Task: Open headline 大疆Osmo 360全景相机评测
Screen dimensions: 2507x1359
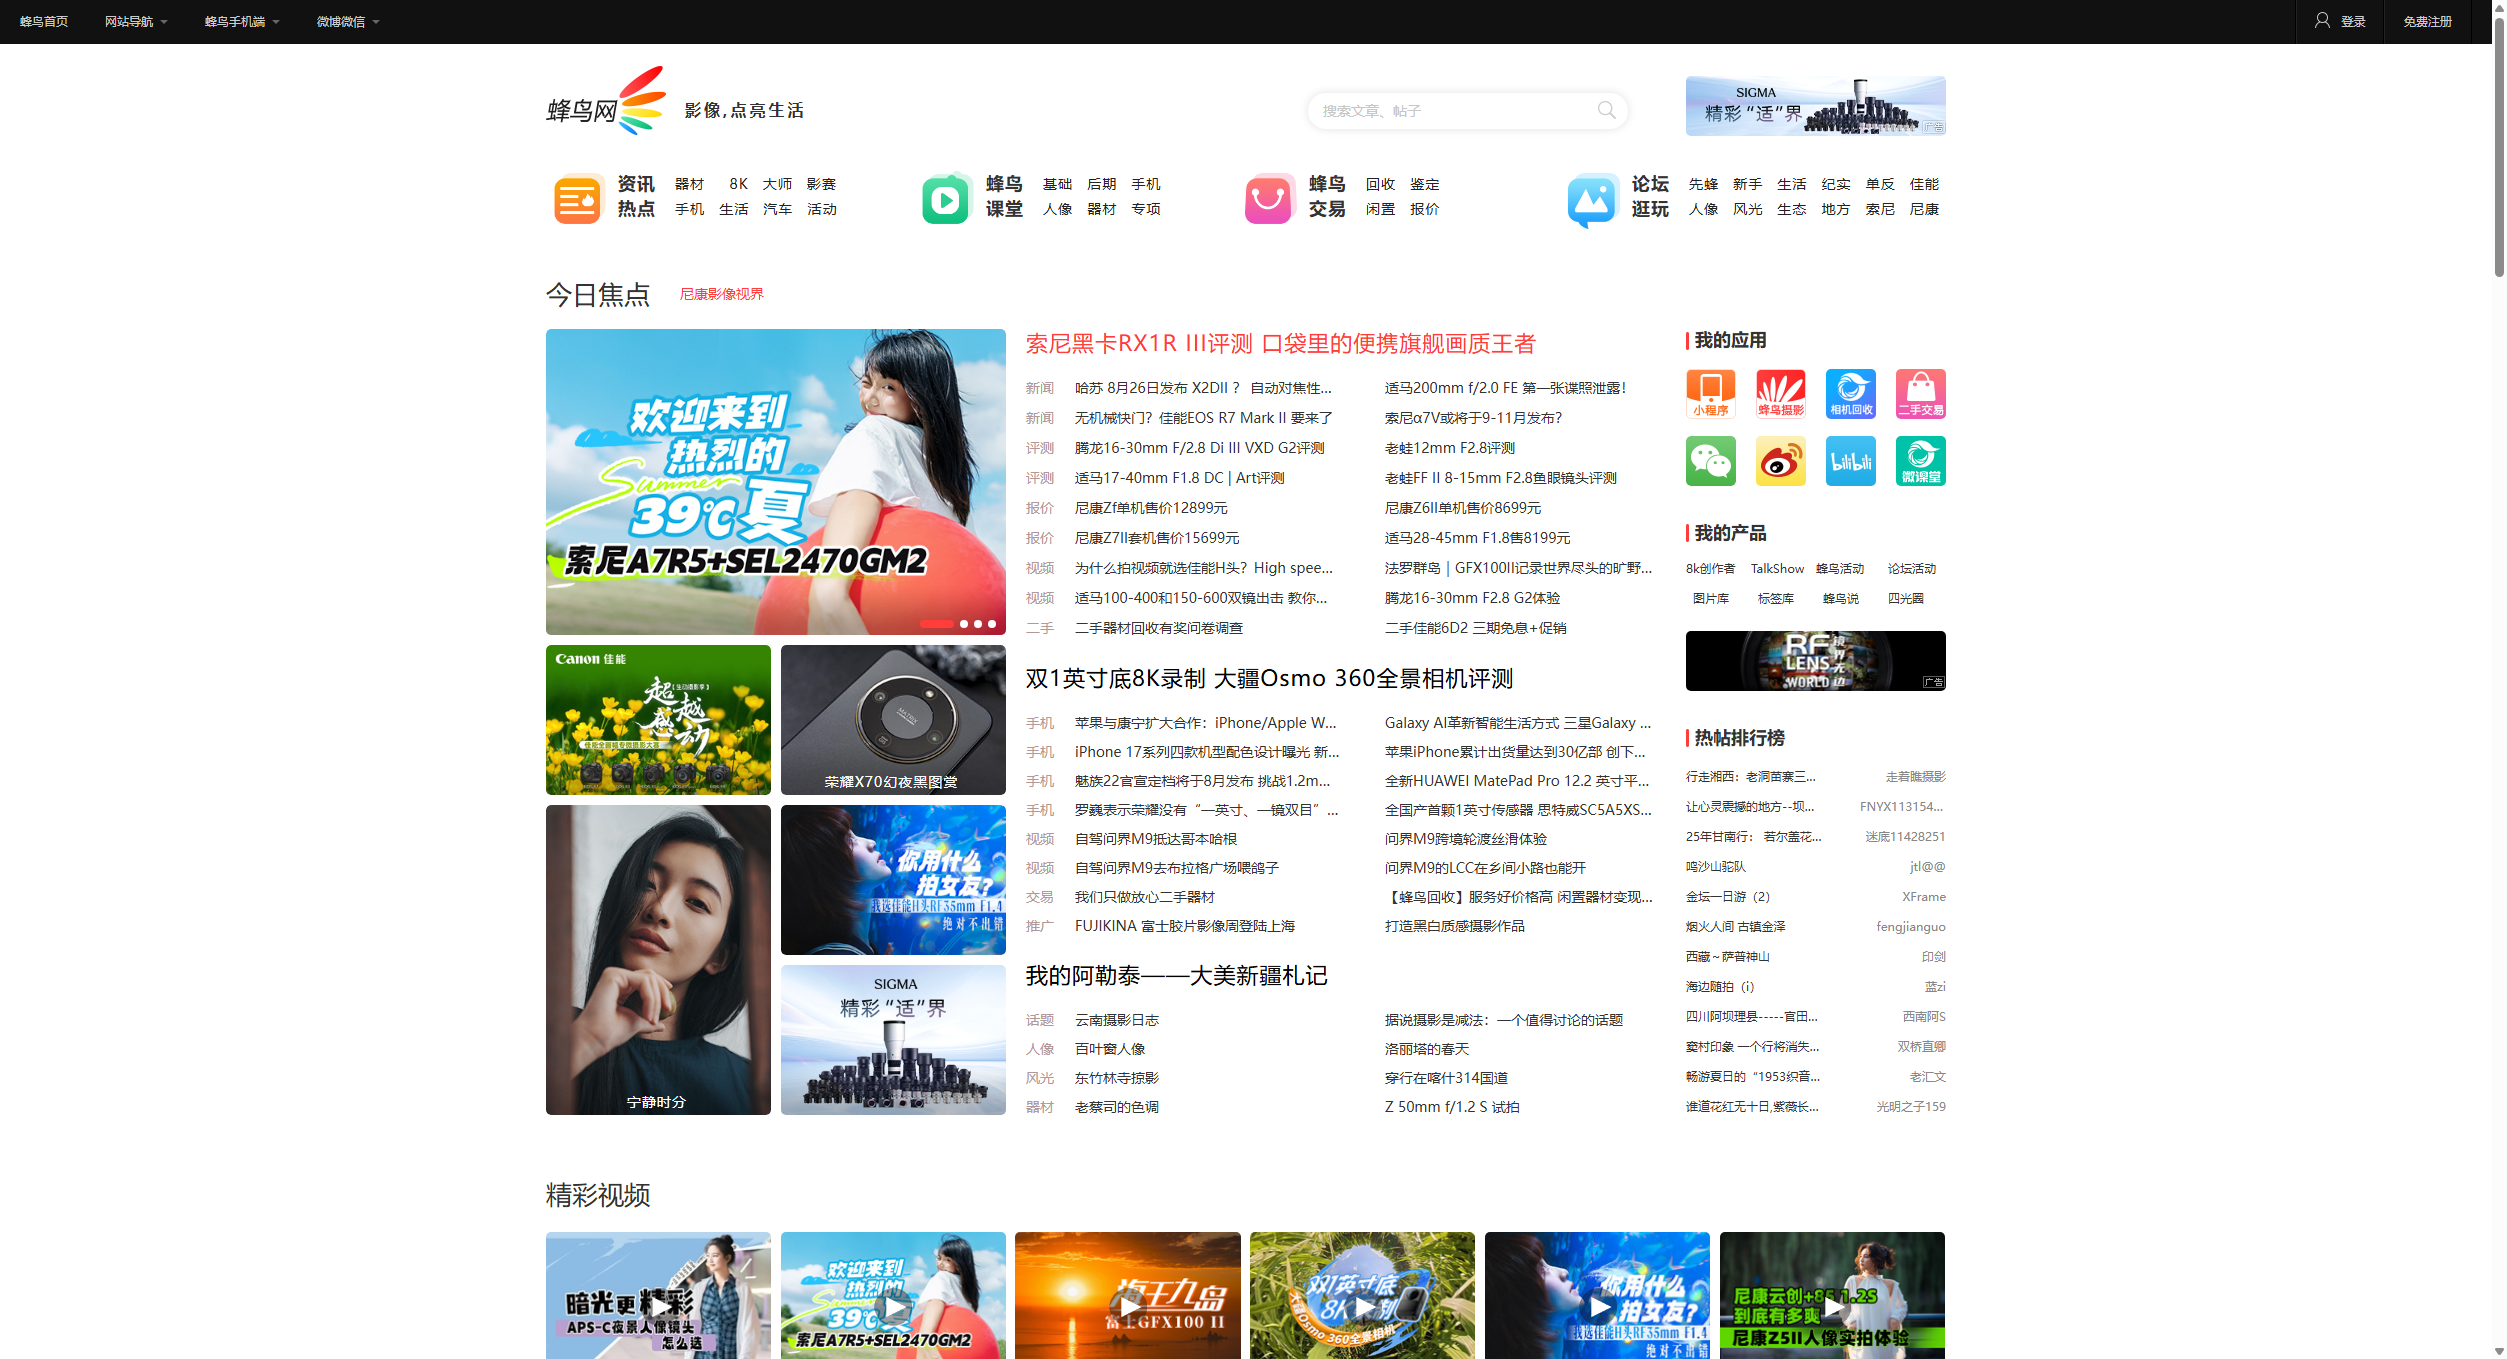Action: tap(1269, 678)
